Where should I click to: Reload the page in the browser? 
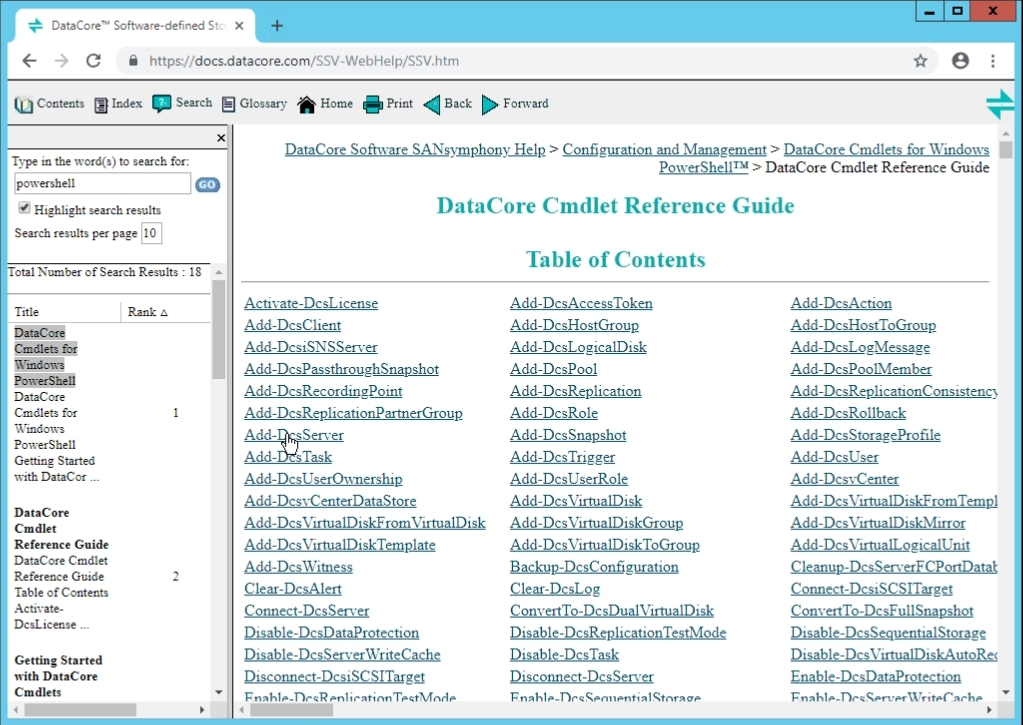pos(93,61)
